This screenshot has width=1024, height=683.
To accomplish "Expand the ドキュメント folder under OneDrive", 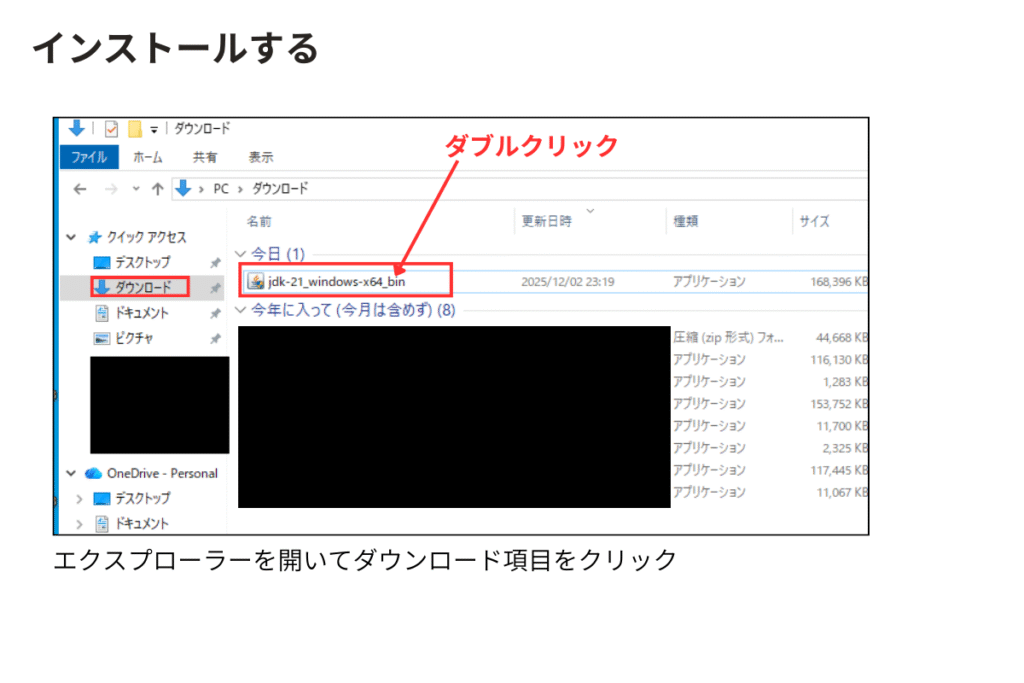I will (x=79, y=523).
